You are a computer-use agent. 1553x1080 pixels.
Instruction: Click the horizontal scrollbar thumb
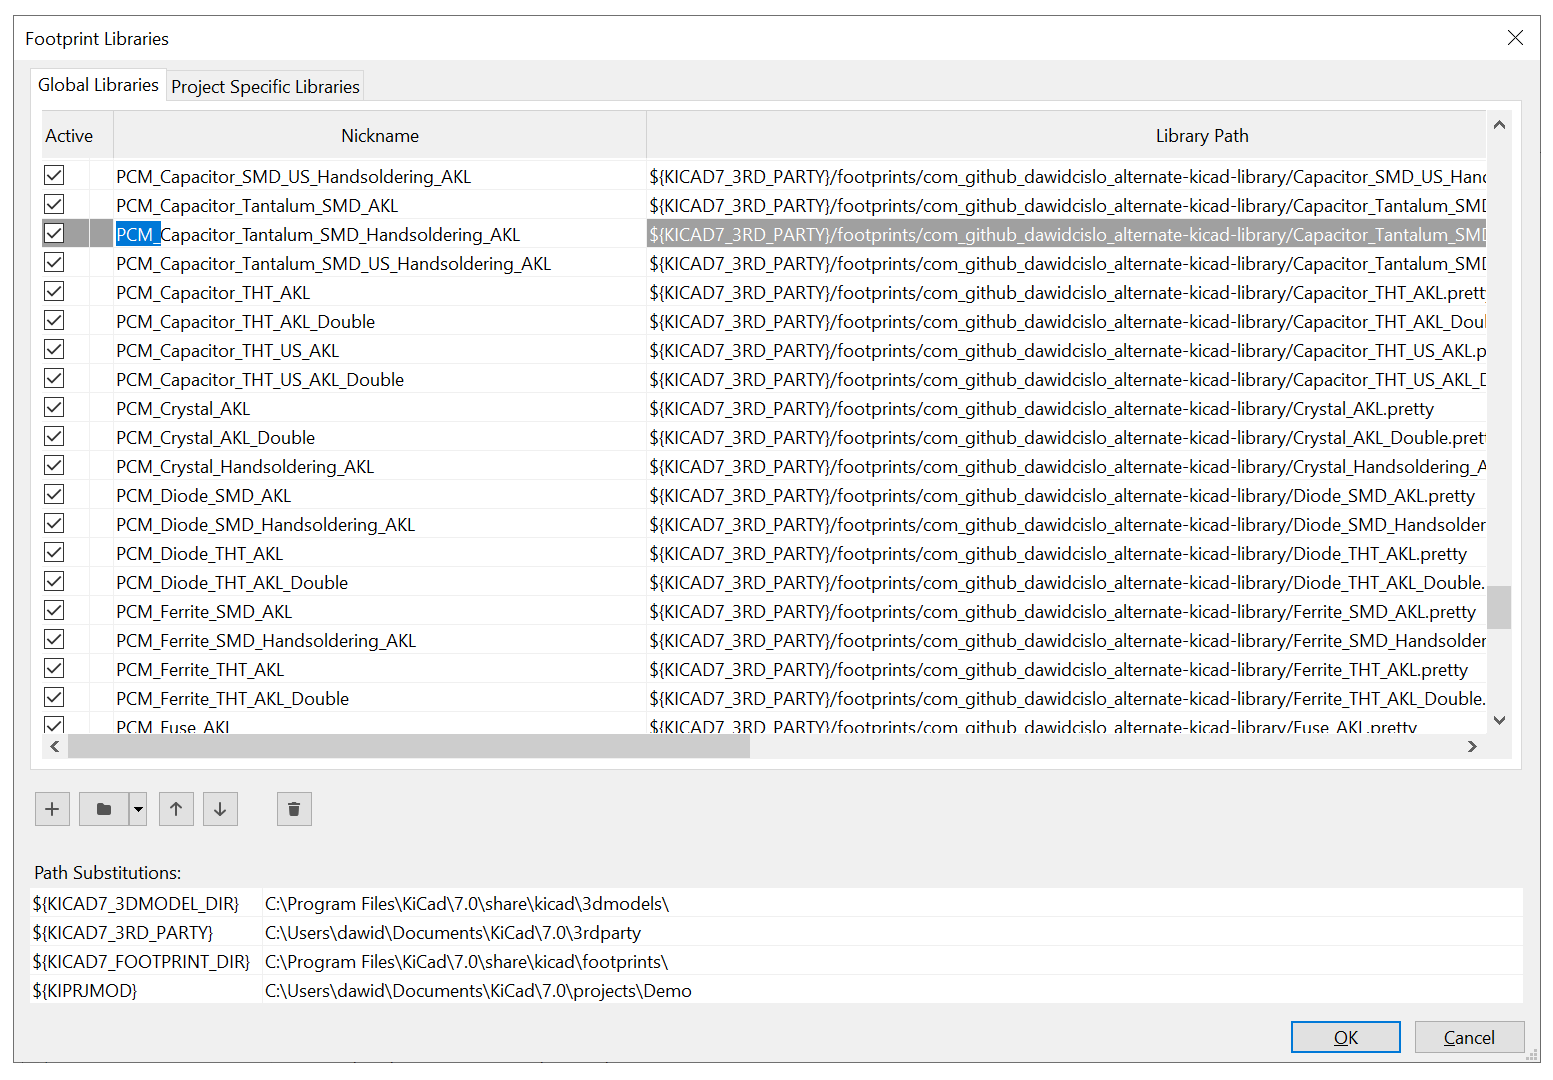(408, 746)
